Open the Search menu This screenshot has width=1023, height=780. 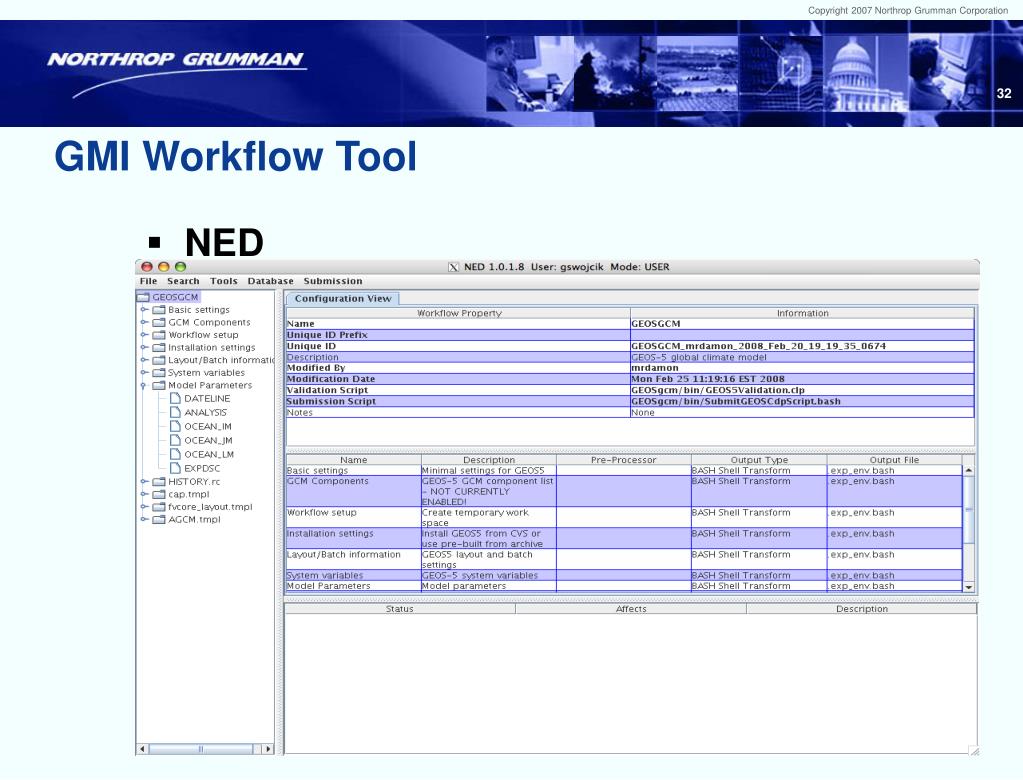point(183,281)
